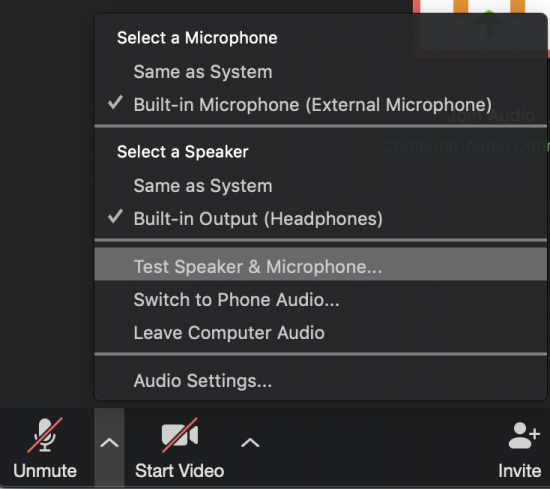
Task: Select Leave Computer Audio
Action: (321, 333)
